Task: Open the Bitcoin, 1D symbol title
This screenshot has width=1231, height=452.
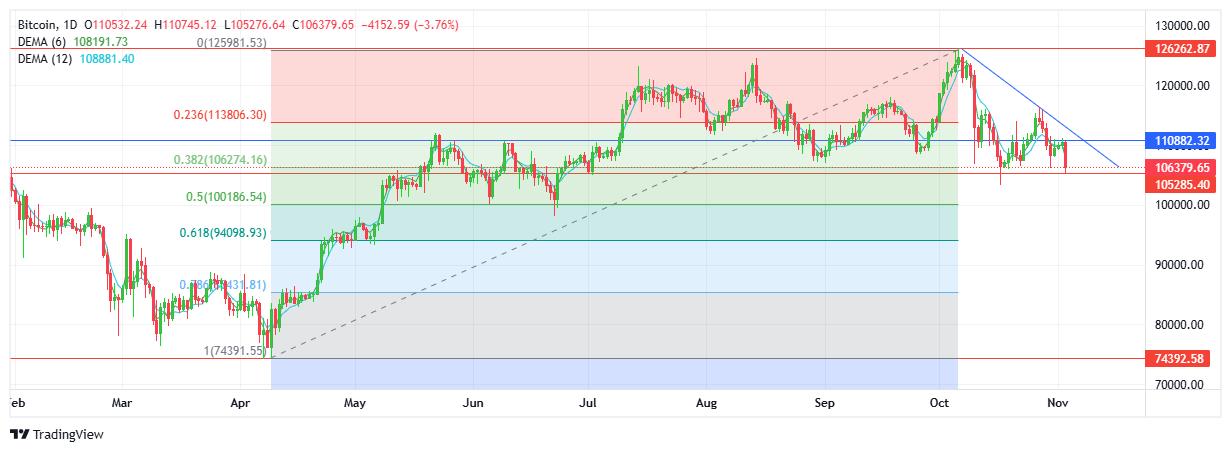Action: [49, 23]
